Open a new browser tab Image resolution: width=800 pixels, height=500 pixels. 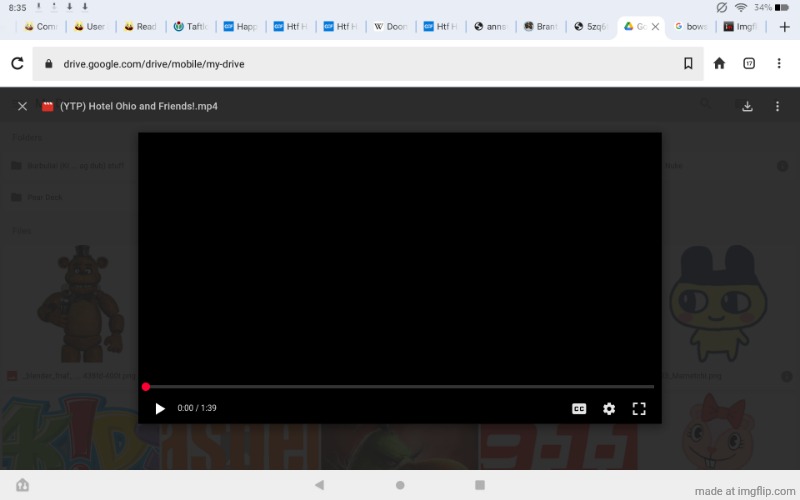784,27
